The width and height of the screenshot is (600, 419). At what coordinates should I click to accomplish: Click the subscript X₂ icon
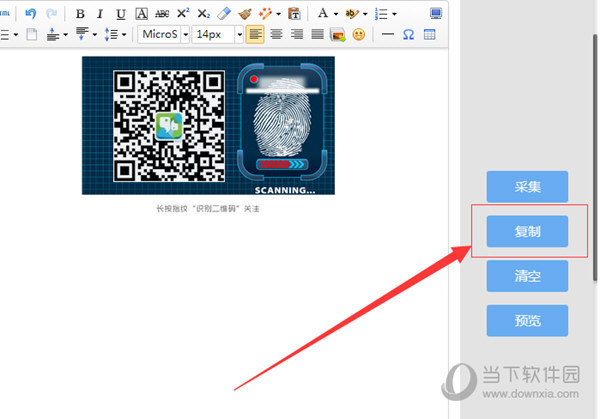[204, 14]
